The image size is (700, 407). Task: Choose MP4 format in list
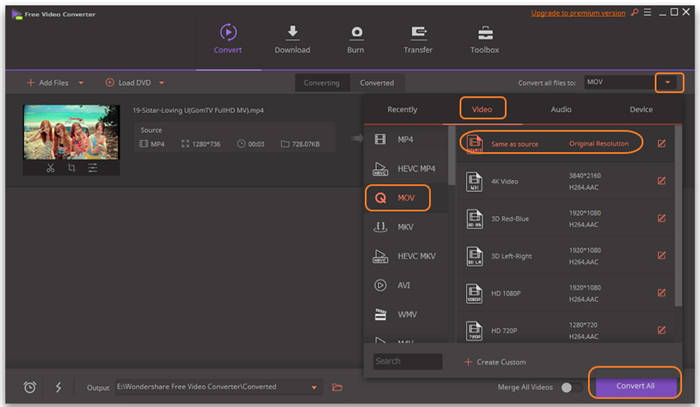coord(406,140)
